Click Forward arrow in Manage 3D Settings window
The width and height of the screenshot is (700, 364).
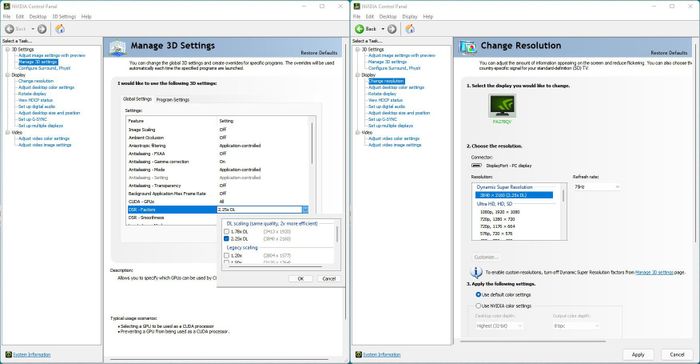point(42,29)
